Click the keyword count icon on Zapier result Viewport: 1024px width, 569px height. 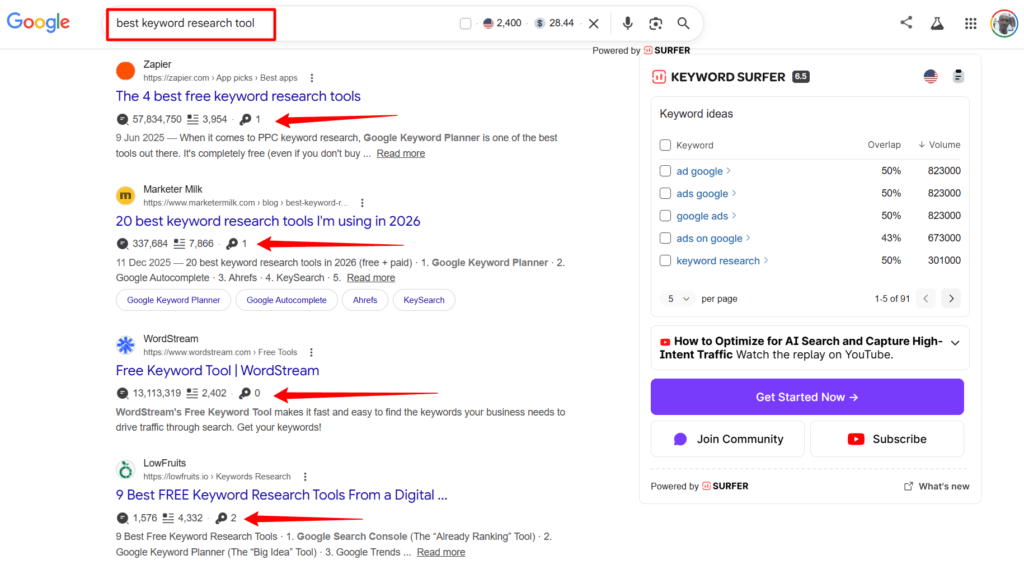(246, 120)
